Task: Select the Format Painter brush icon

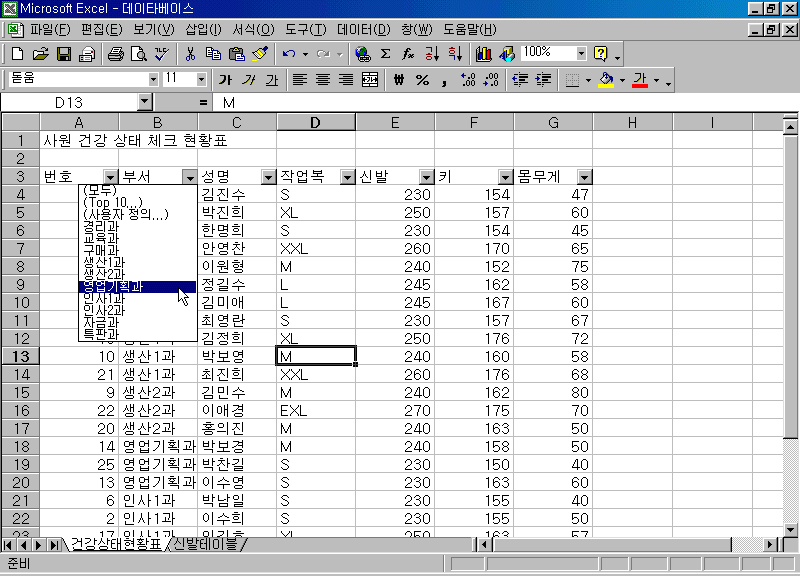Action: point(260,54)
